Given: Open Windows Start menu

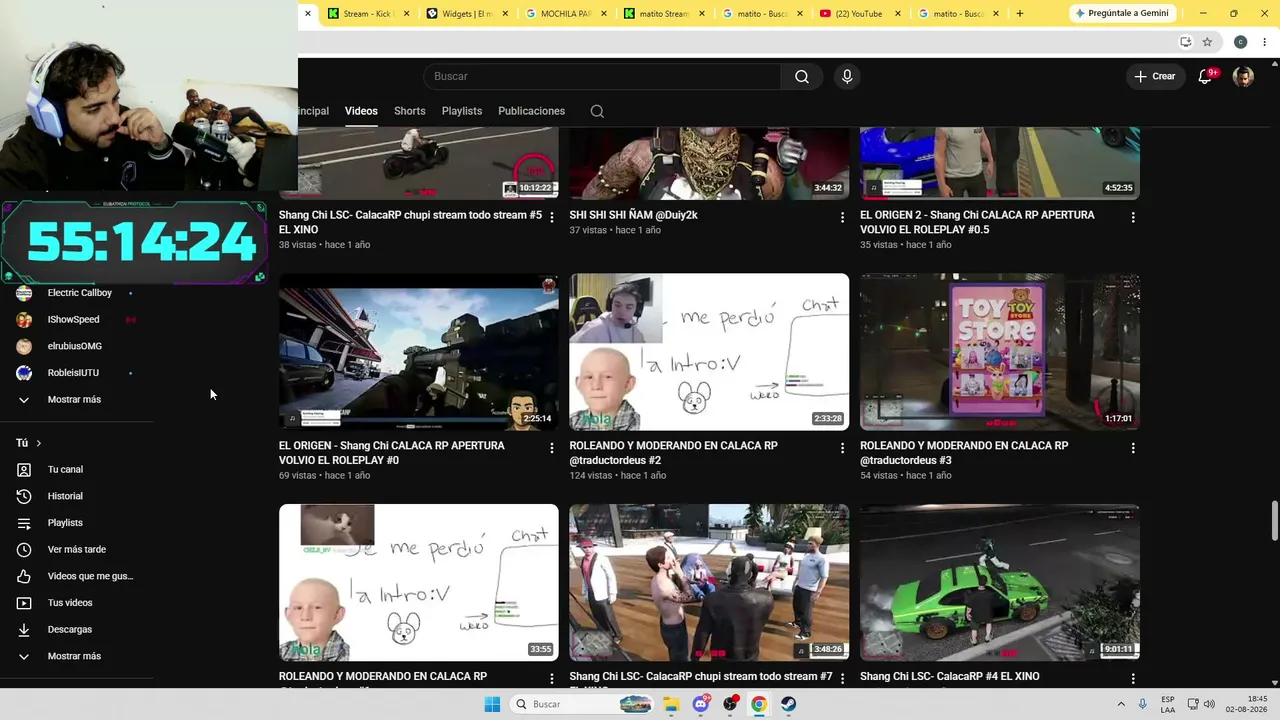Looking at the screenshot, I should click(492, 704).
